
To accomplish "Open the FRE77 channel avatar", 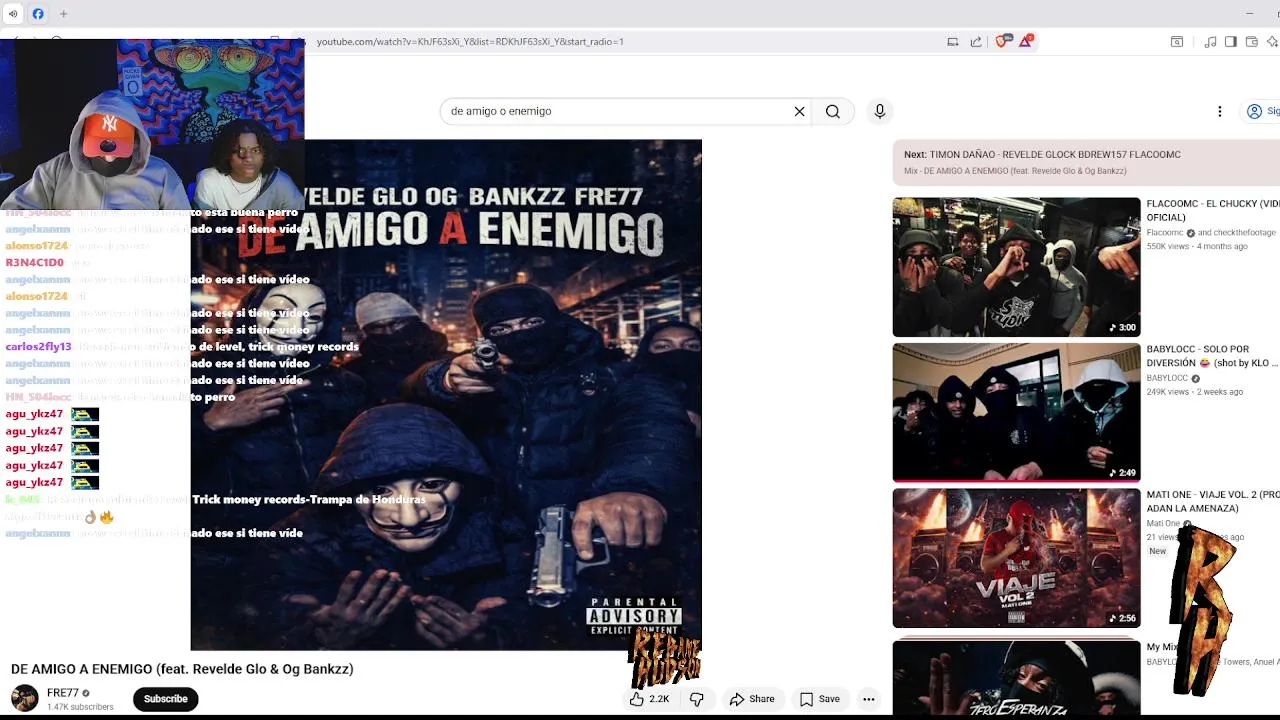I will tap(25, 698).
